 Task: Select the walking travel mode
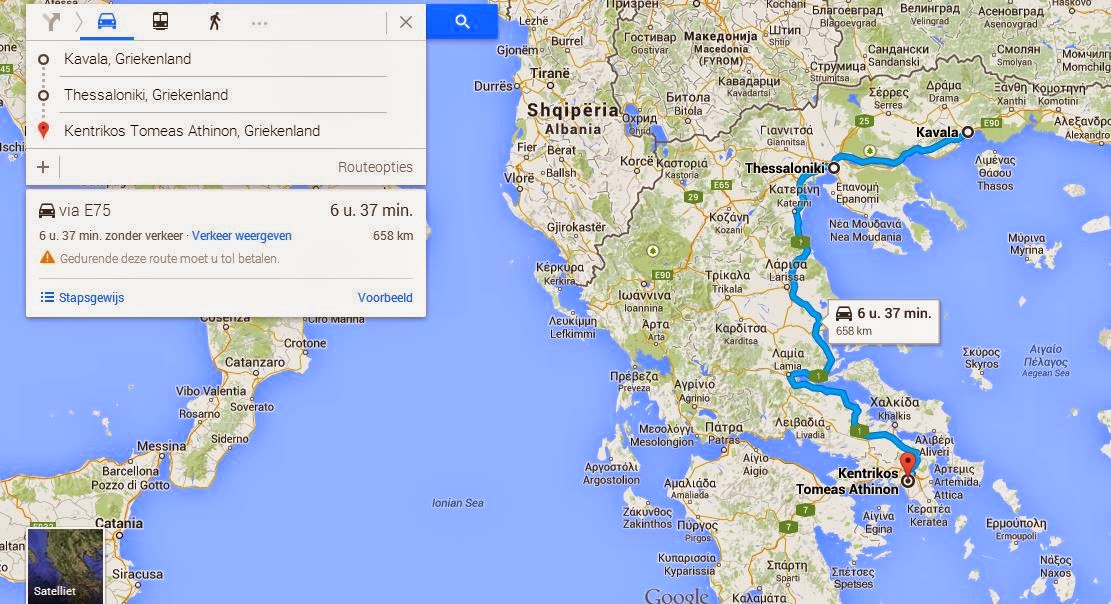click(215, 21)
